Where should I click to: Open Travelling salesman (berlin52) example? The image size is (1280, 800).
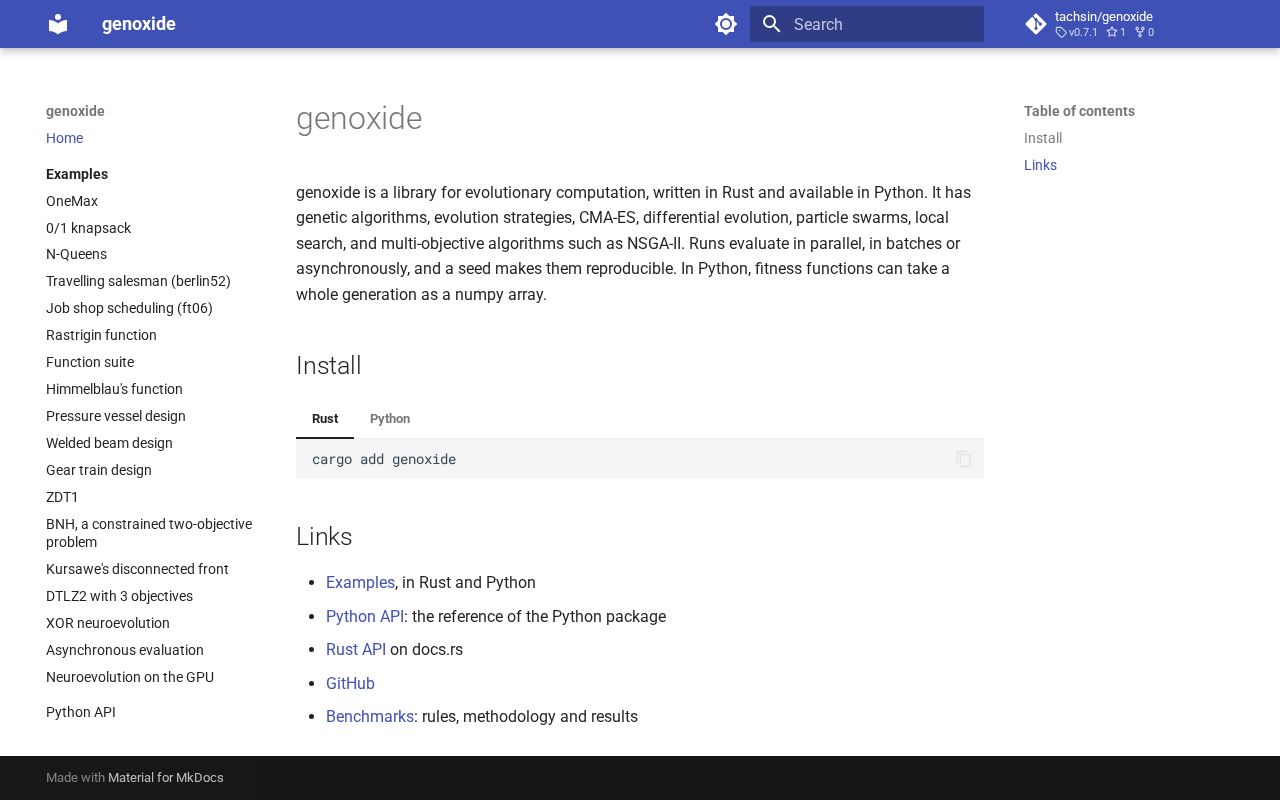[138, 281]
